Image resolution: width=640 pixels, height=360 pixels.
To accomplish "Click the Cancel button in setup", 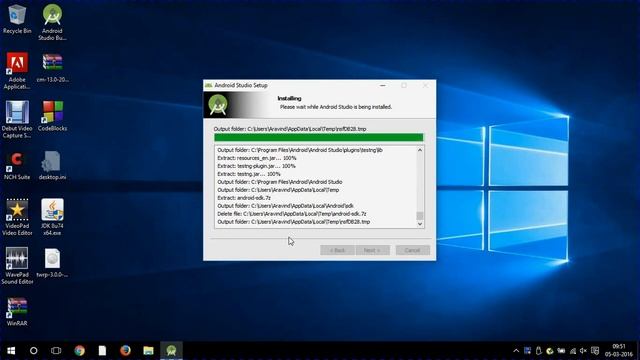I will point(412,250).
